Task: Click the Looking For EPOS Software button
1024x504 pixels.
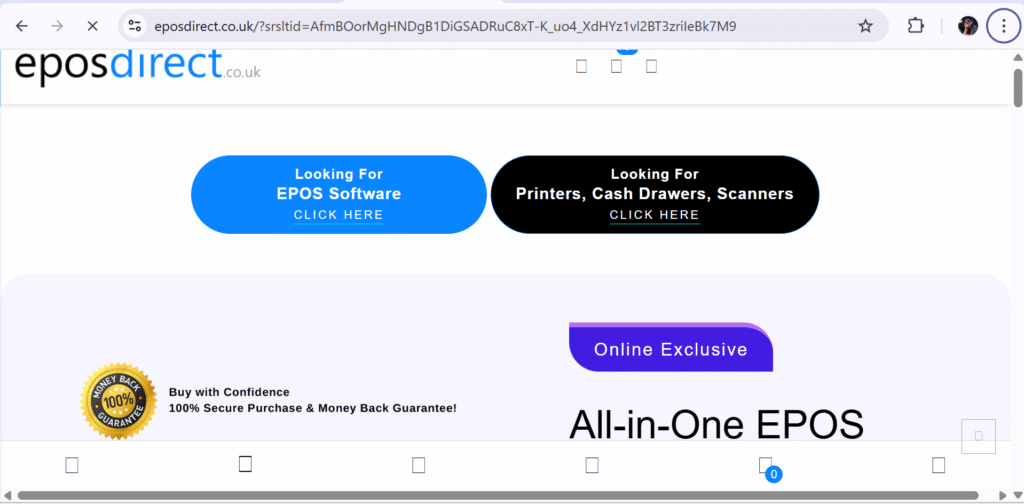Action: click(338, 195)
